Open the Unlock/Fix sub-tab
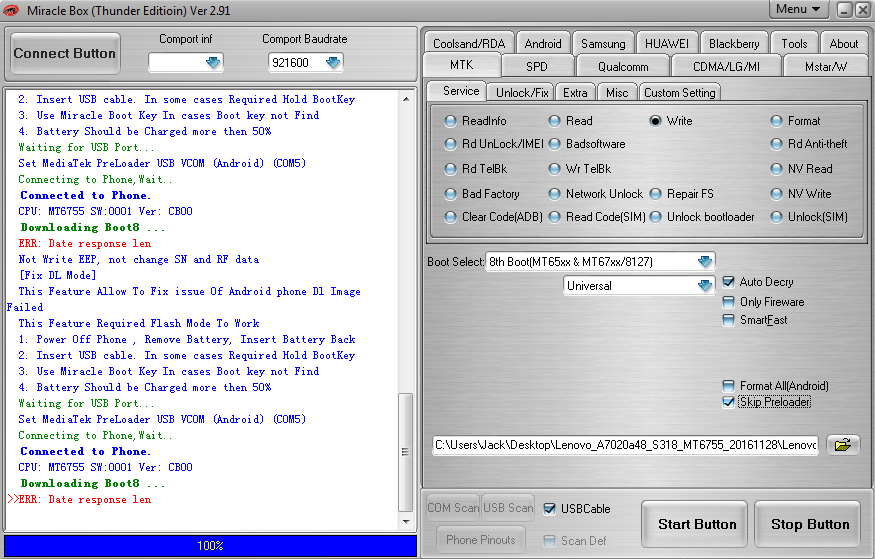This screenshot has width=875, height=559. coord(522,93)
